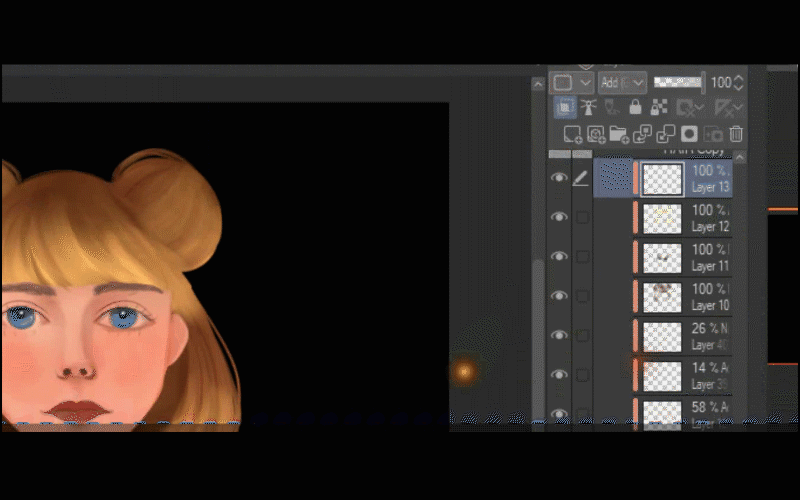Open the Add blending mode dropdown
The width and height of the screenshot is (800, 500).
pos(622,83)
